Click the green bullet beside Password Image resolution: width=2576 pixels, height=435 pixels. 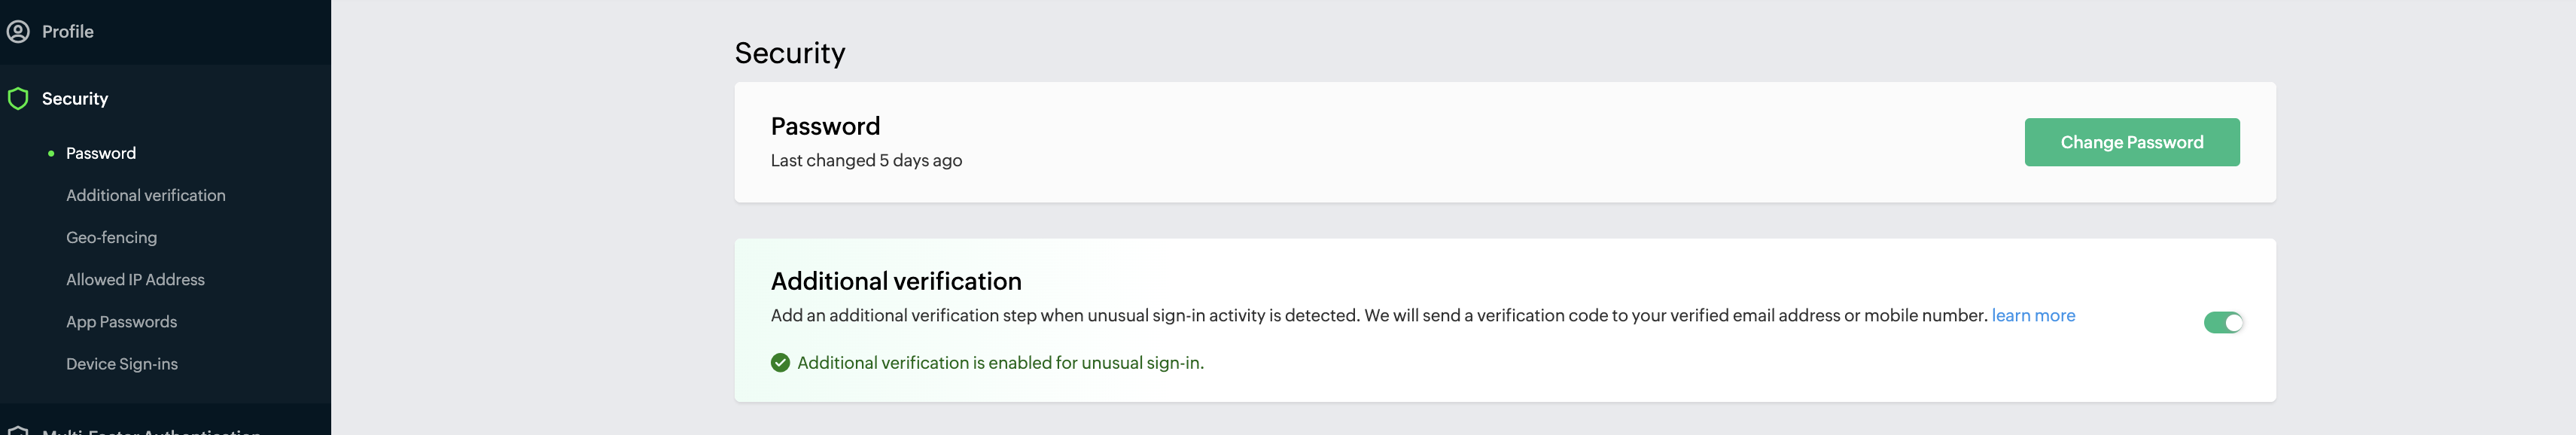coord(51,154)
